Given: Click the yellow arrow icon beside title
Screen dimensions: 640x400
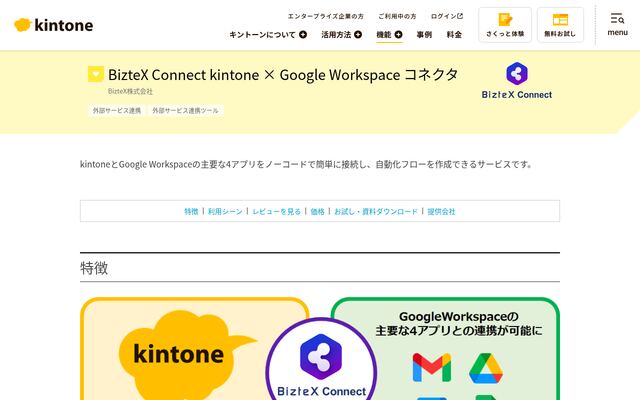Looking at the screenshot, I should coord(96,74).
